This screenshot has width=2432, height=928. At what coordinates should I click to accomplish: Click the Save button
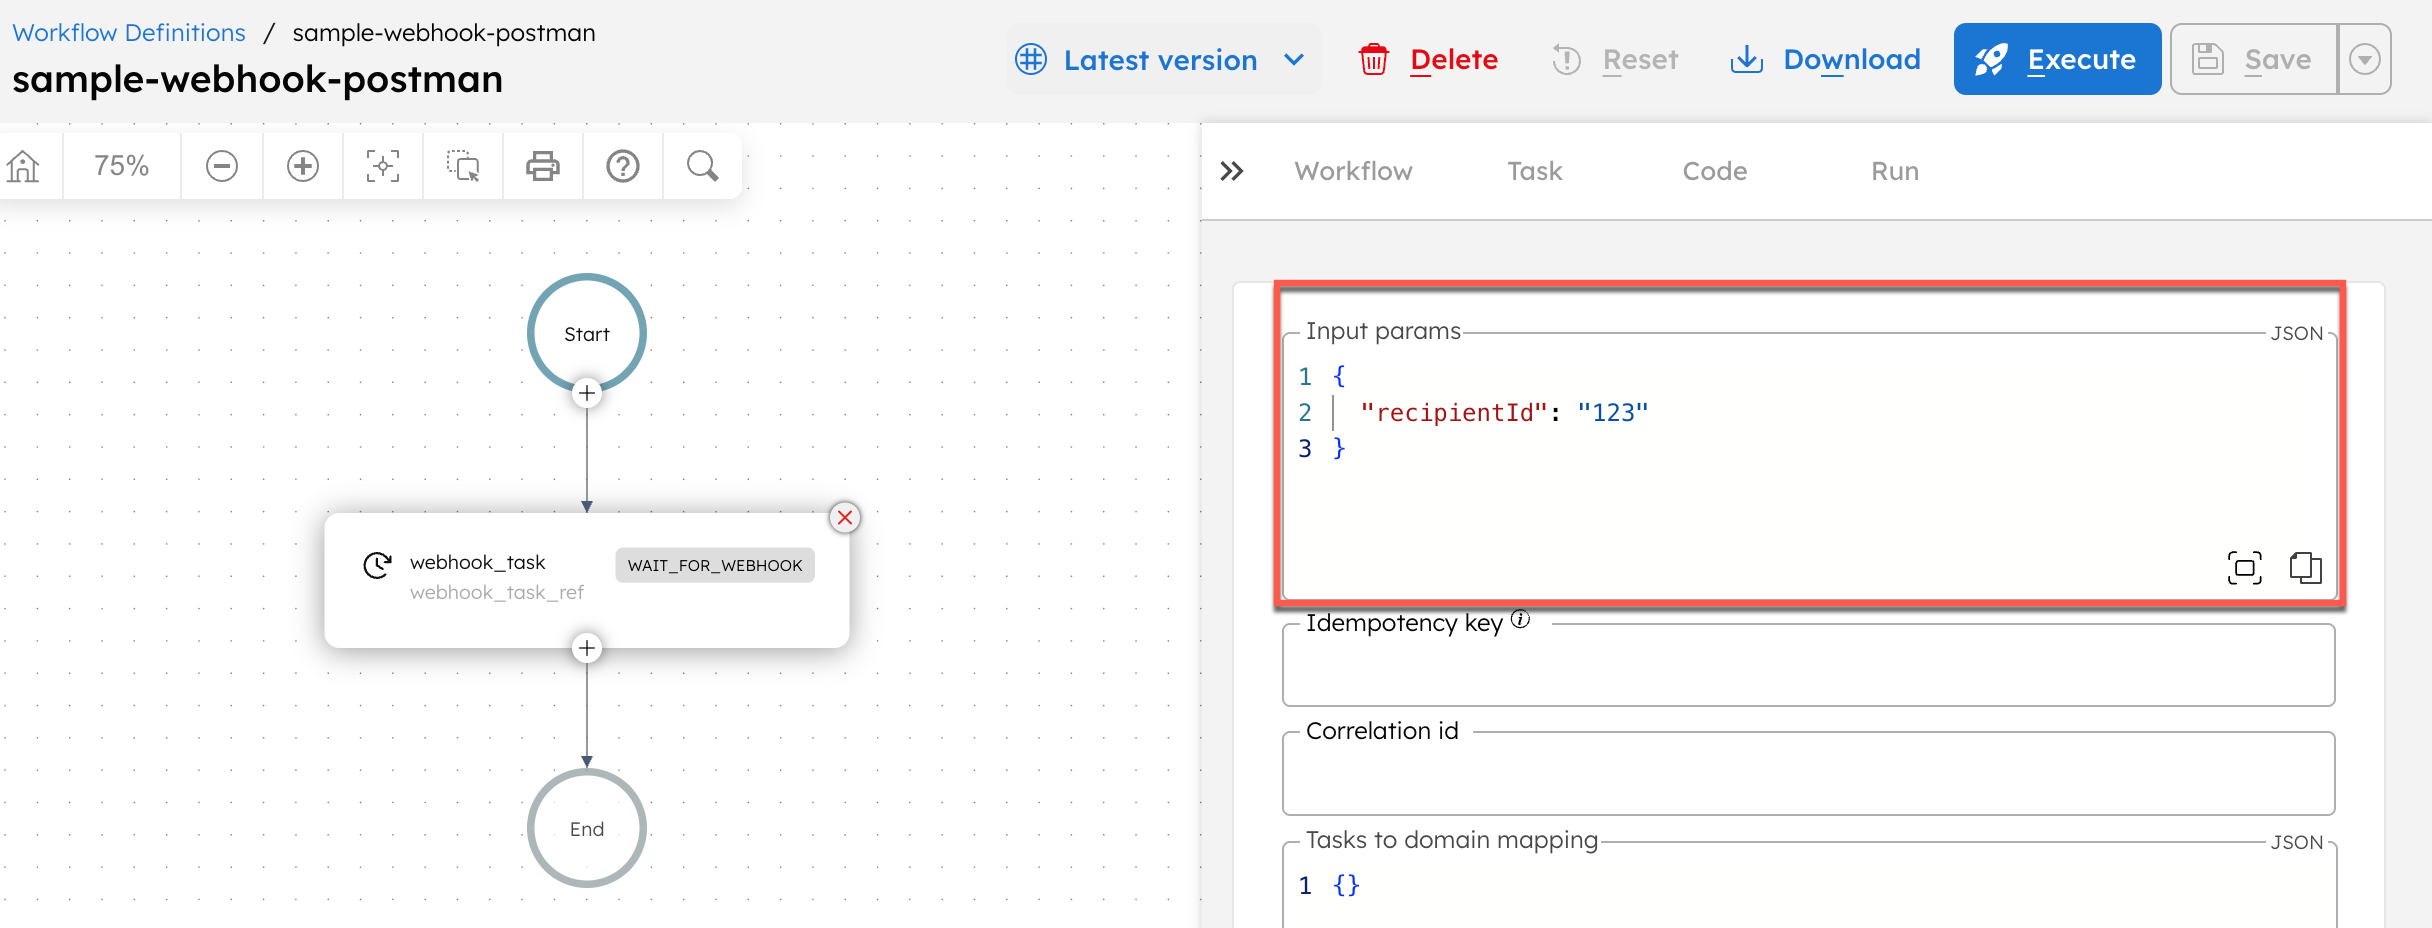click(x=2254, y=60)
